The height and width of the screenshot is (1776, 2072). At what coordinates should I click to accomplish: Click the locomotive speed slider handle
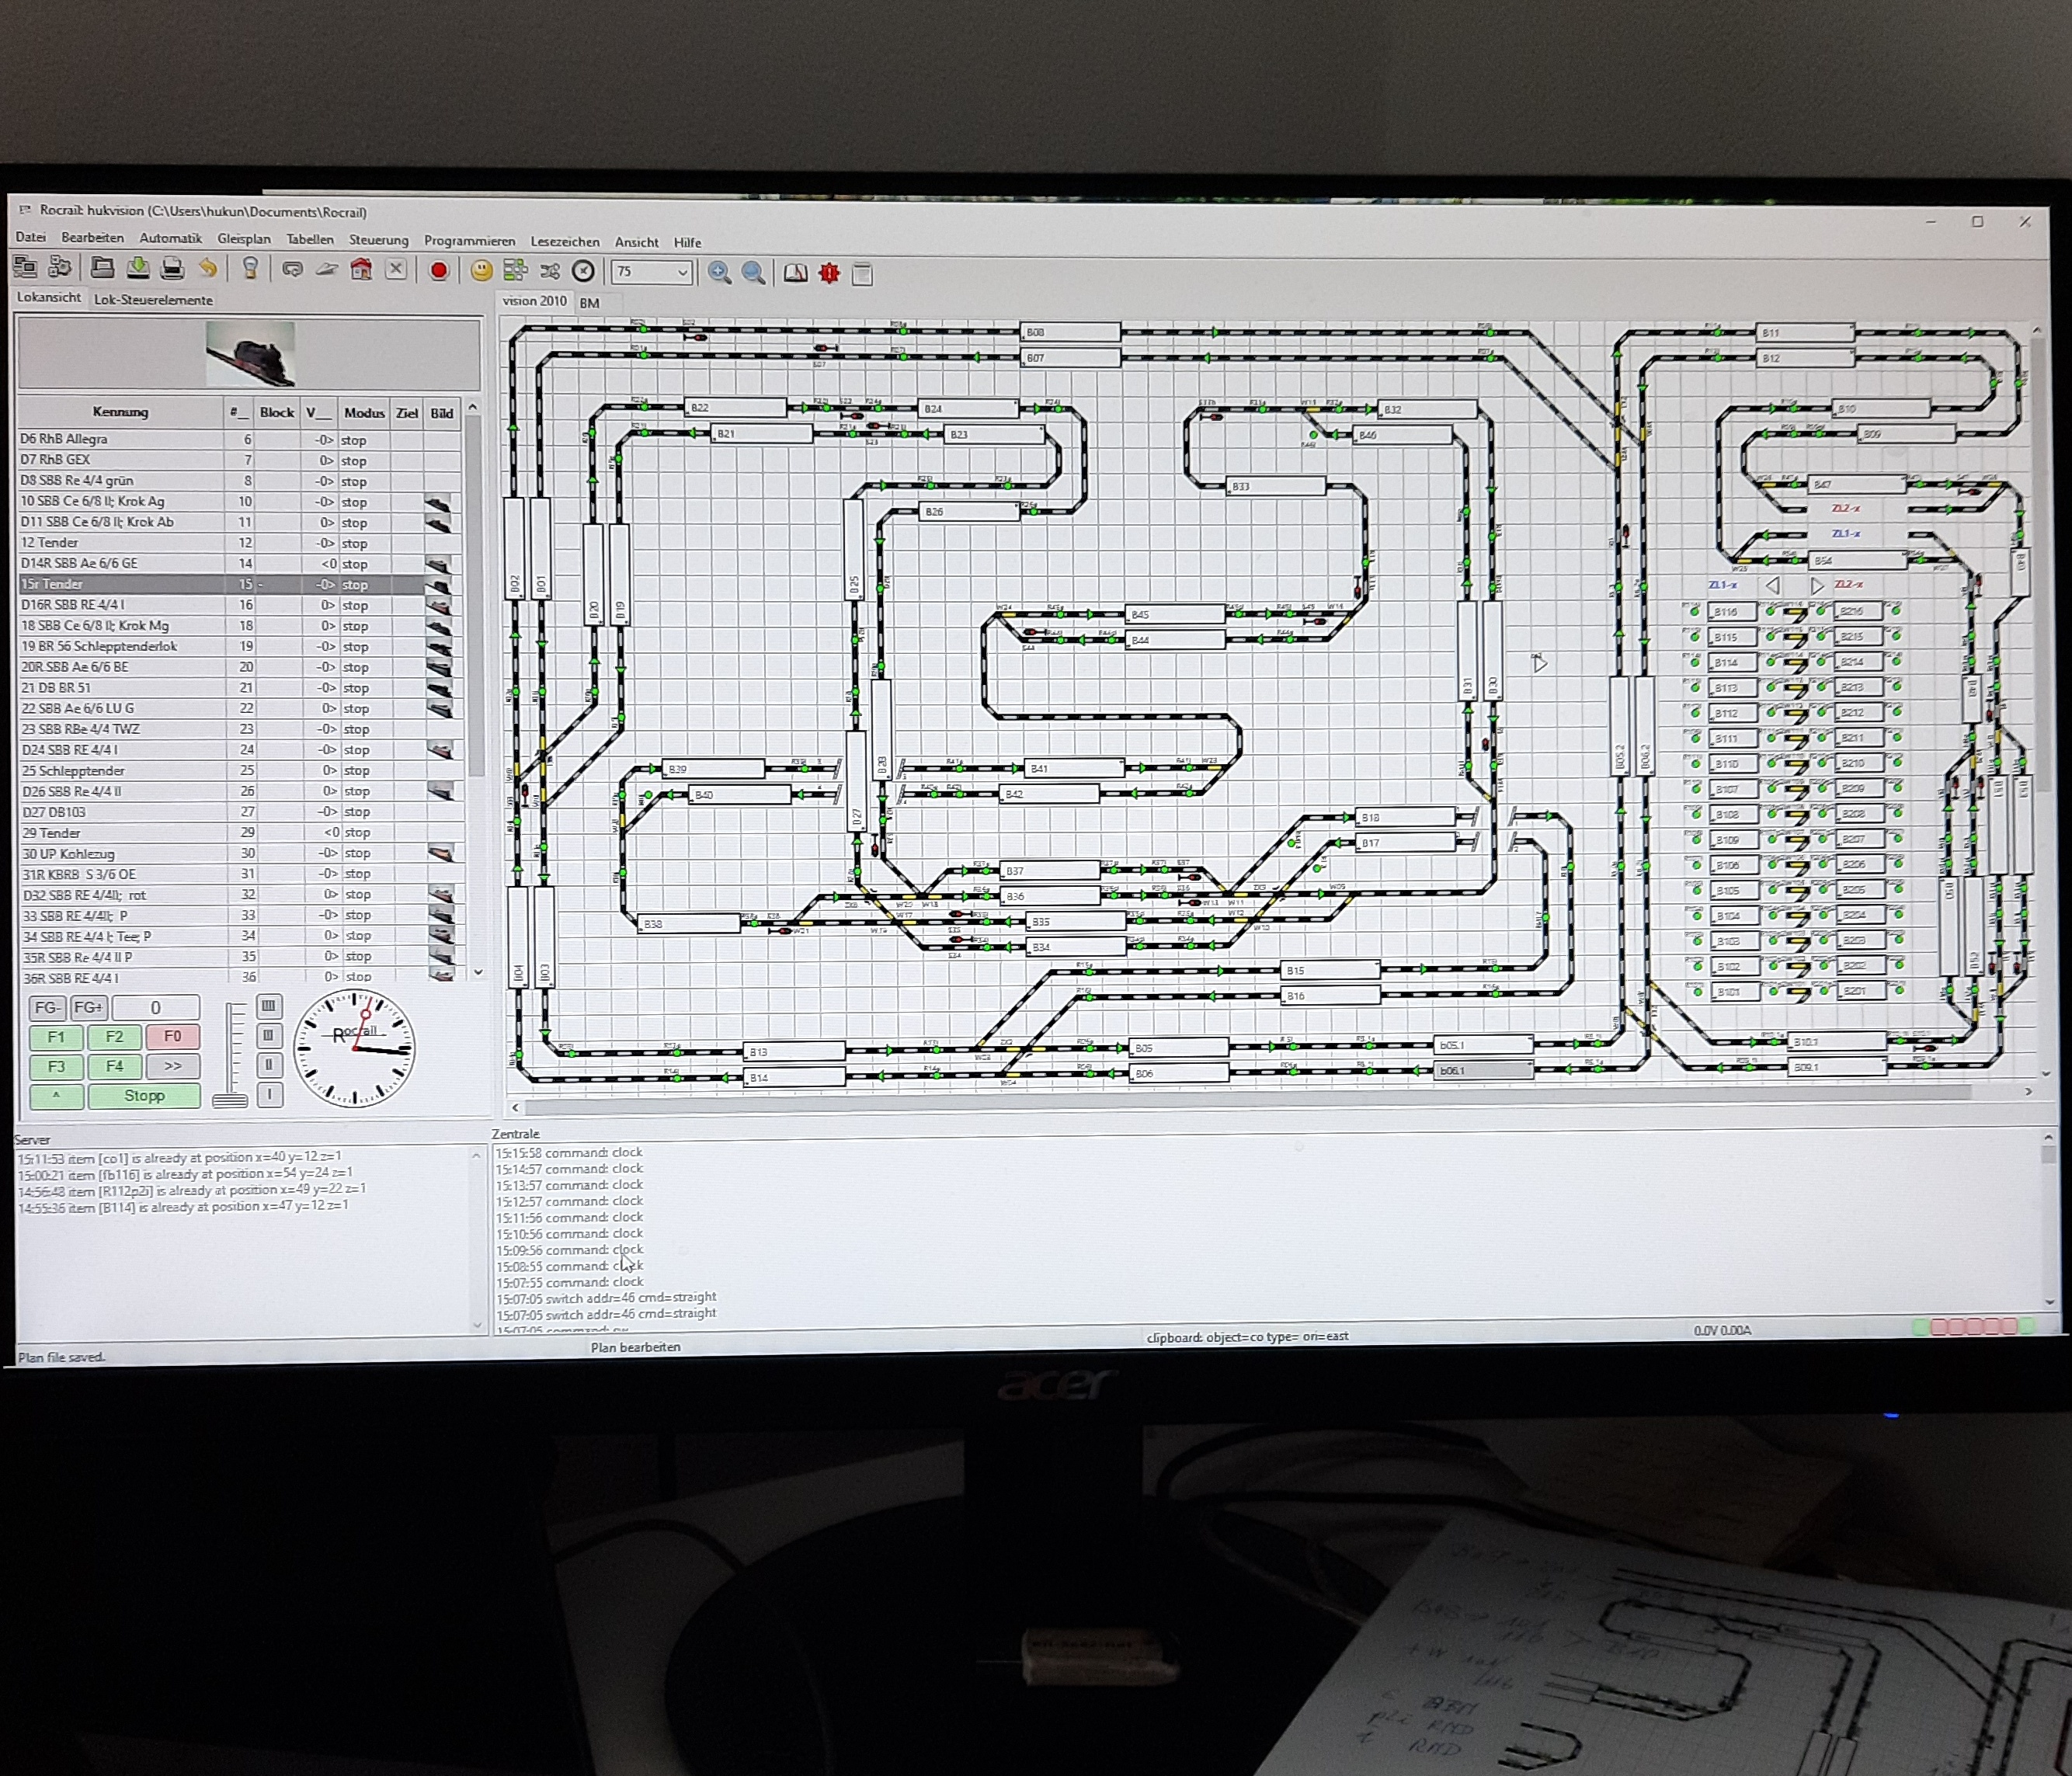point(230,1100)
